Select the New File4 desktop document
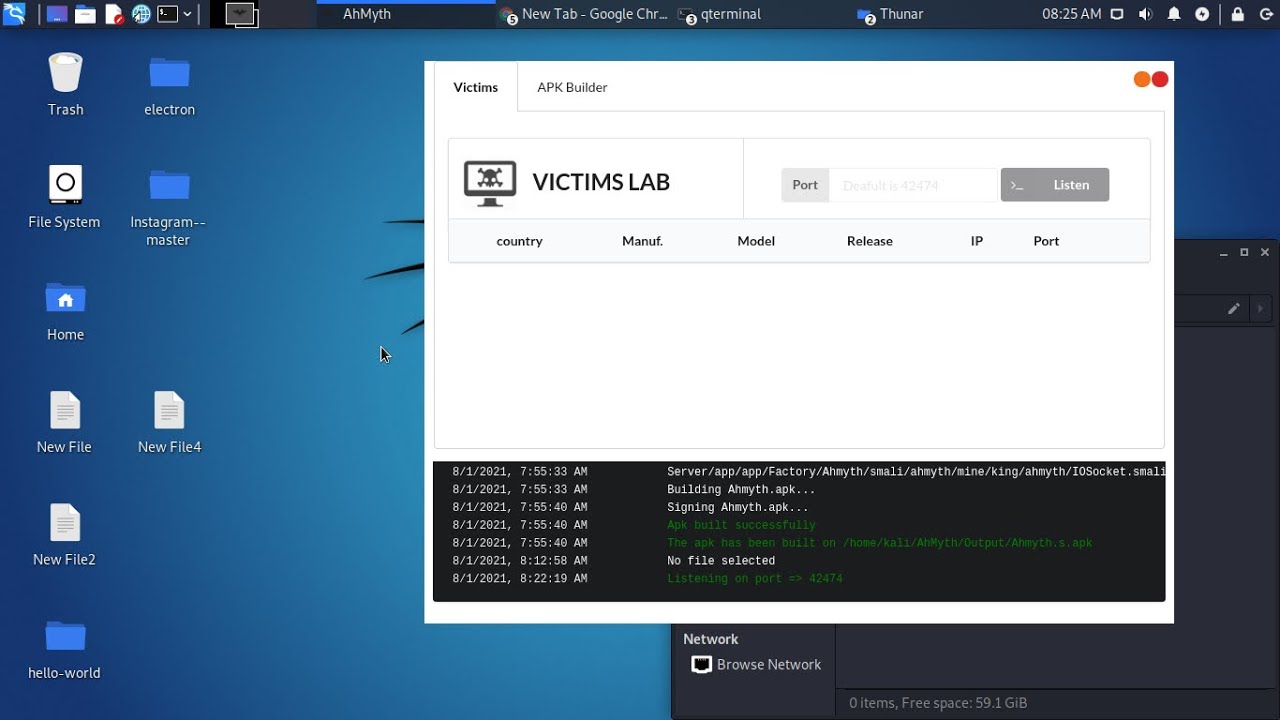This screenshot has width=1280, height=720. [x=169, y=422]
